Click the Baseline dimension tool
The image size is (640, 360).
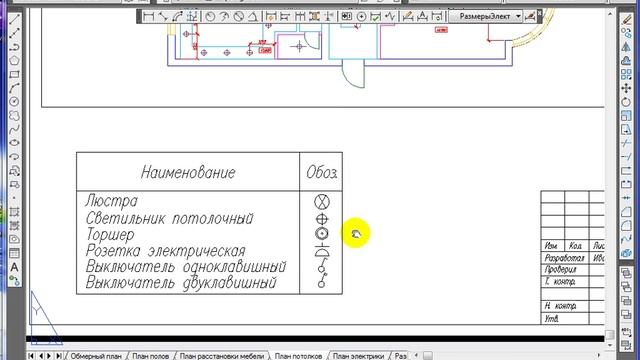[x=285, y=17]
